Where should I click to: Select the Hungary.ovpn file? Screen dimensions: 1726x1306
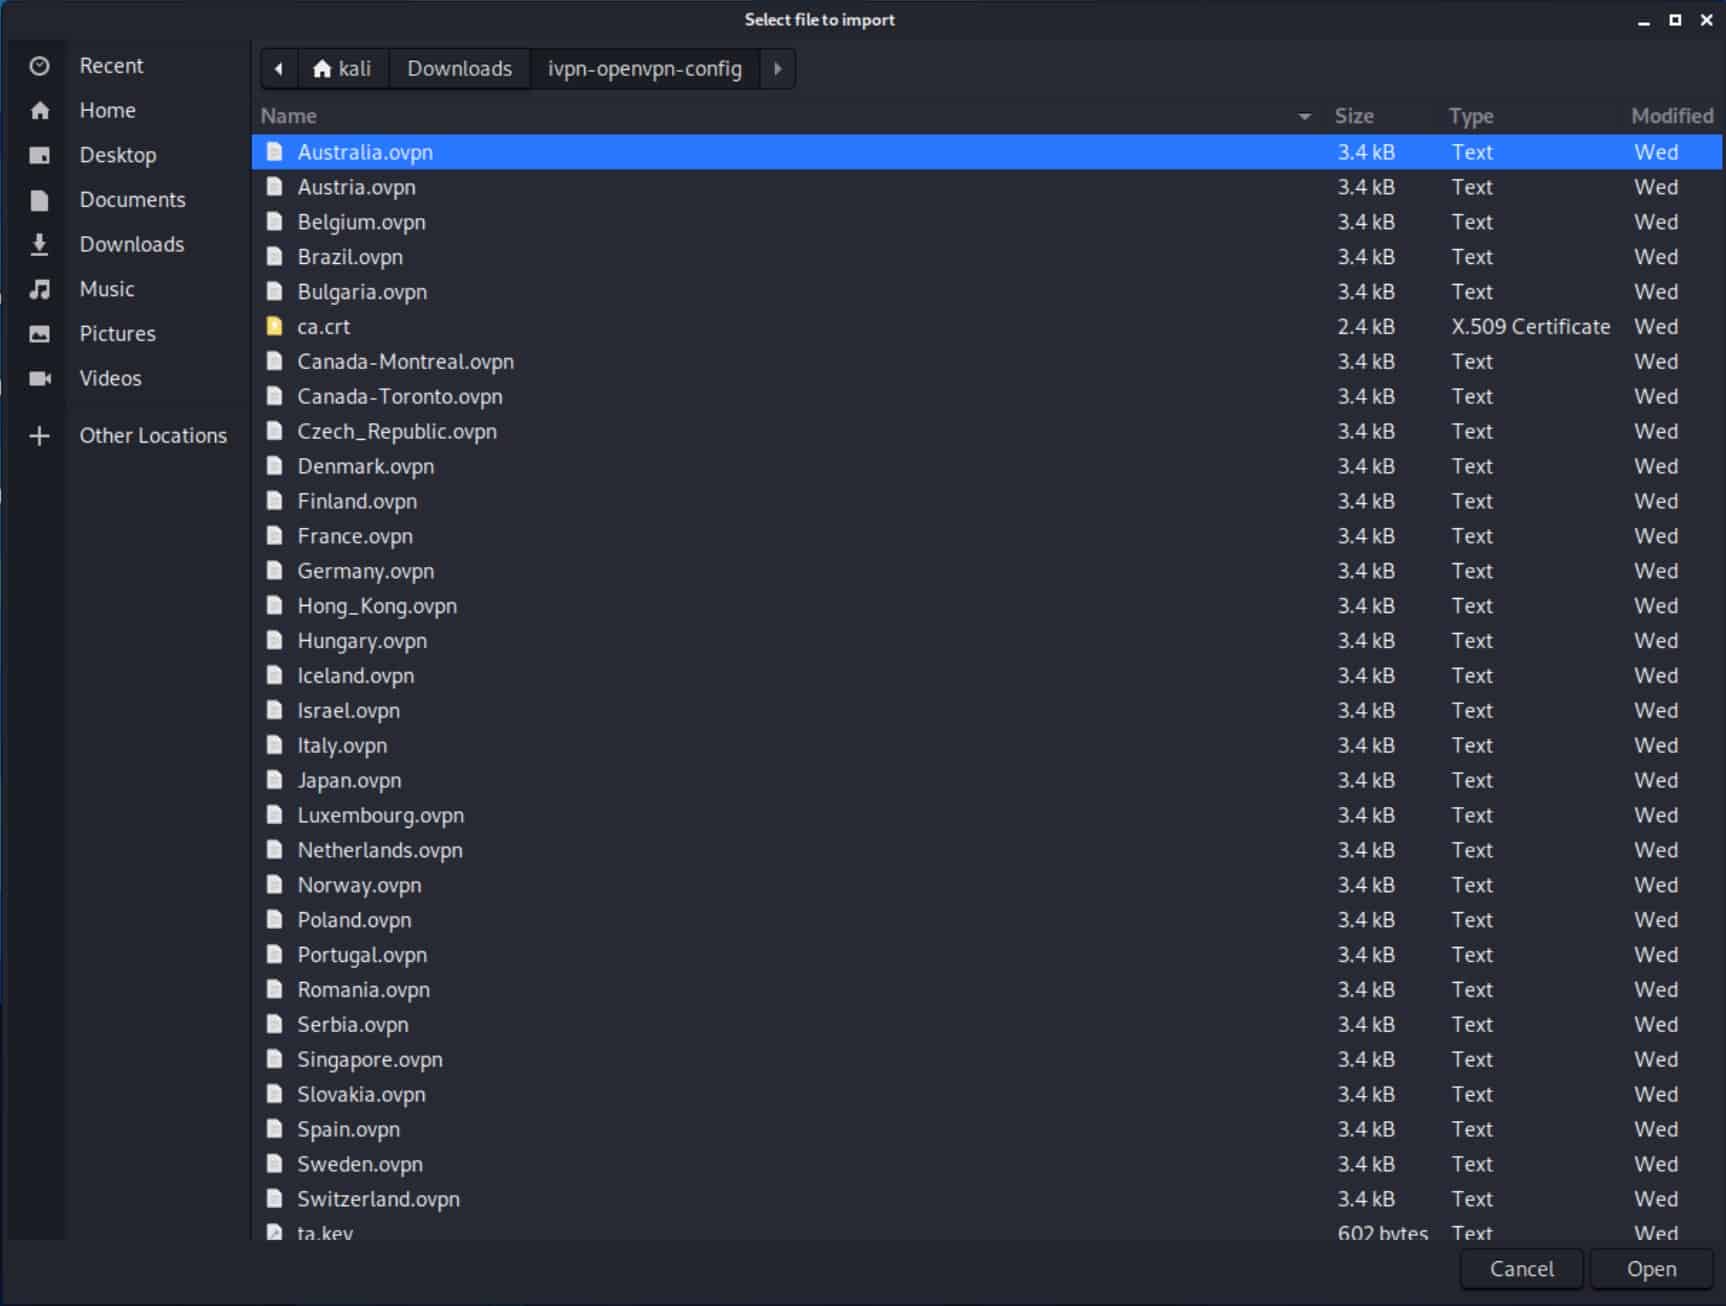986,640
